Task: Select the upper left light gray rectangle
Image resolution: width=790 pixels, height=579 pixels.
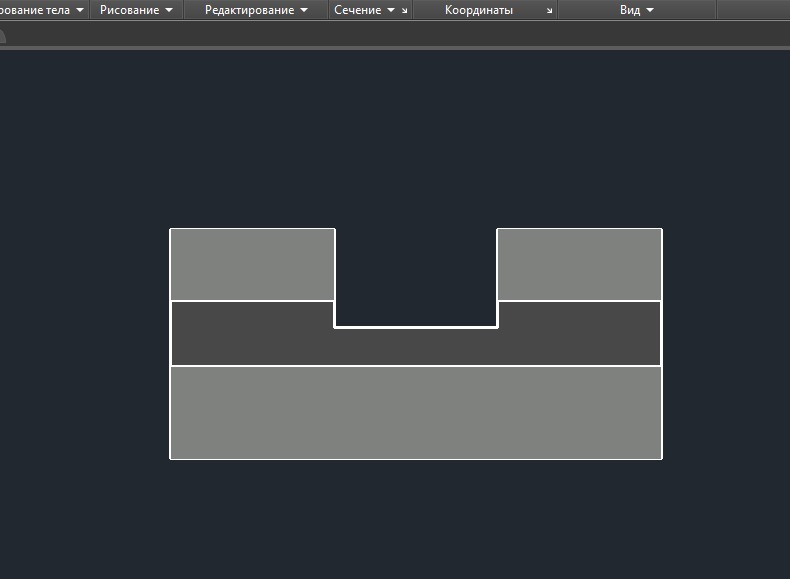Action: click(x=252, y=265)
